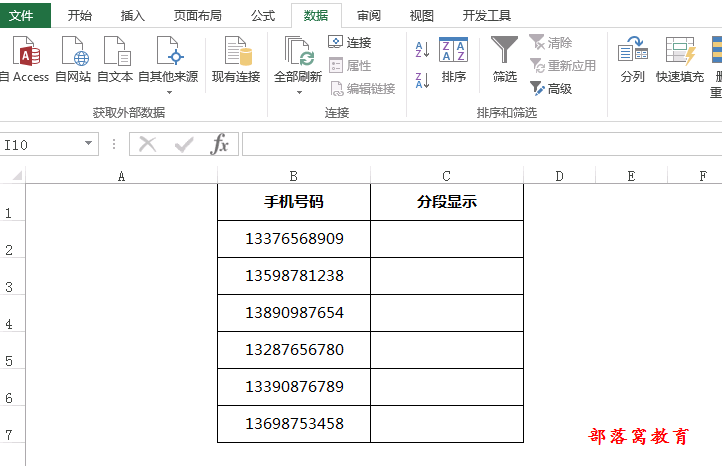
Task: Open 现有连接 existing connections
Action: tap(236, 52)
